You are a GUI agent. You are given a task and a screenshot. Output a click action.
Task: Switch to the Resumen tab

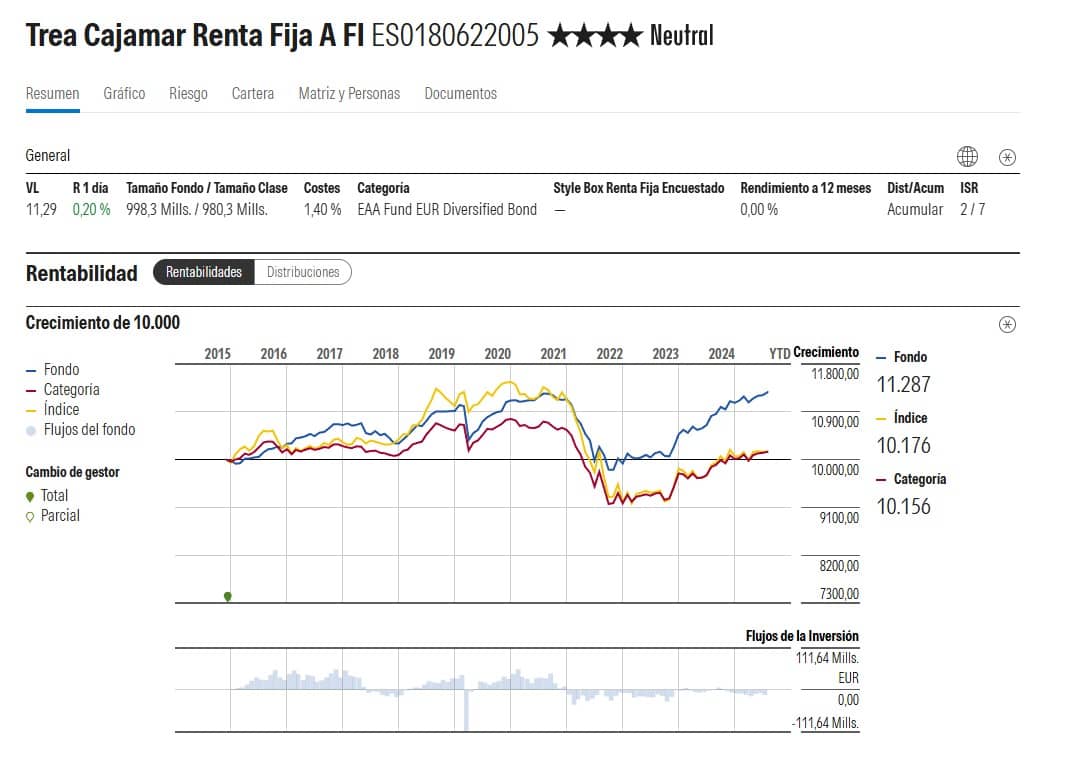click(x=52, y=93)
